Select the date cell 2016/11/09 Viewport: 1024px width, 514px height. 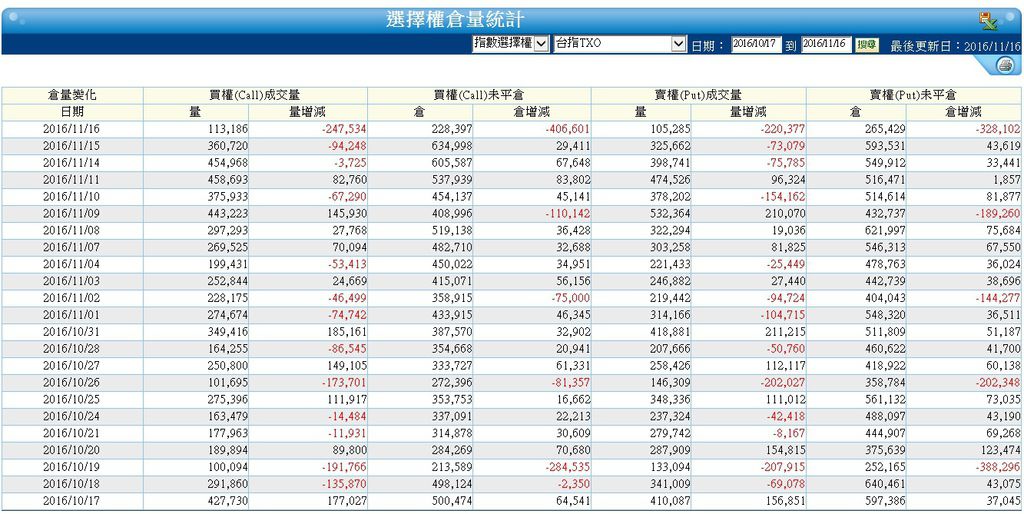pos(71,214)
